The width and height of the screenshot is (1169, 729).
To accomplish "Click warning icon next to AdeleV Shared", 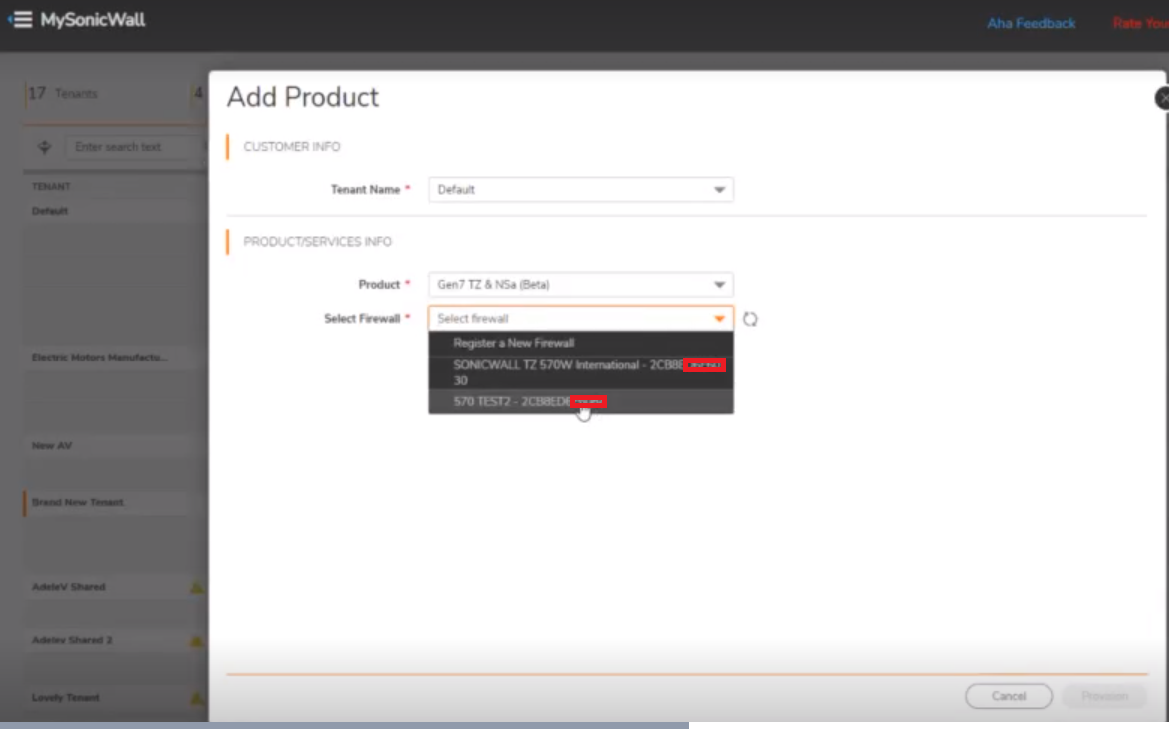I will click(197, 588).
